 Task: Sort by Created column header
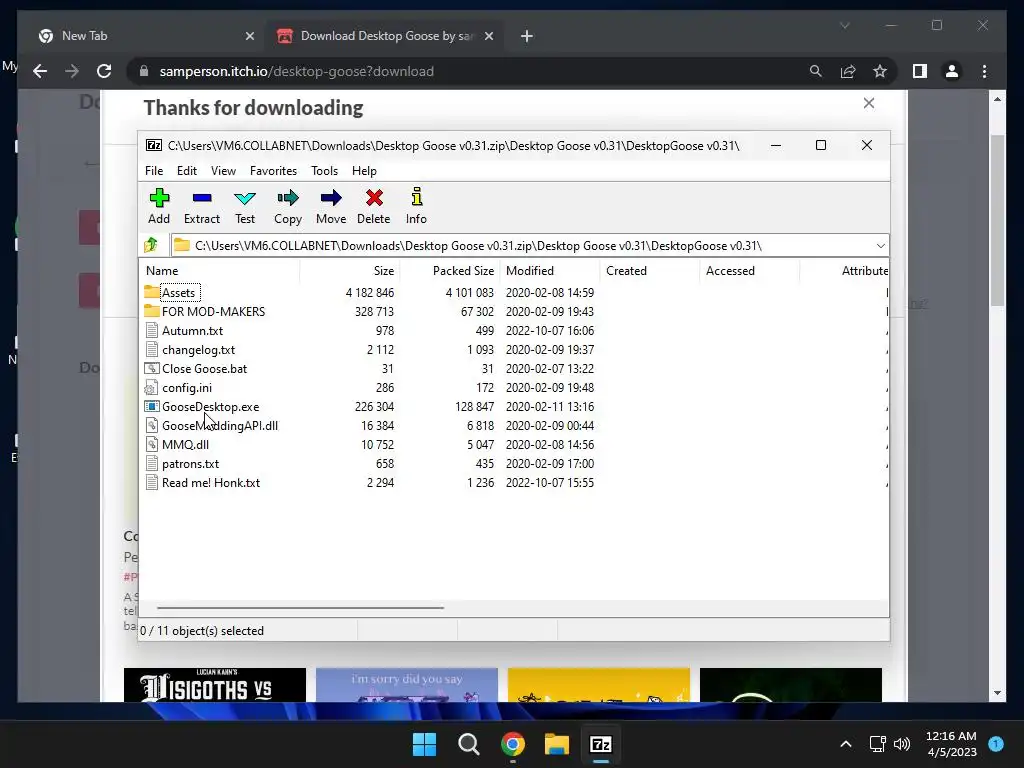[x=650, y=270]
